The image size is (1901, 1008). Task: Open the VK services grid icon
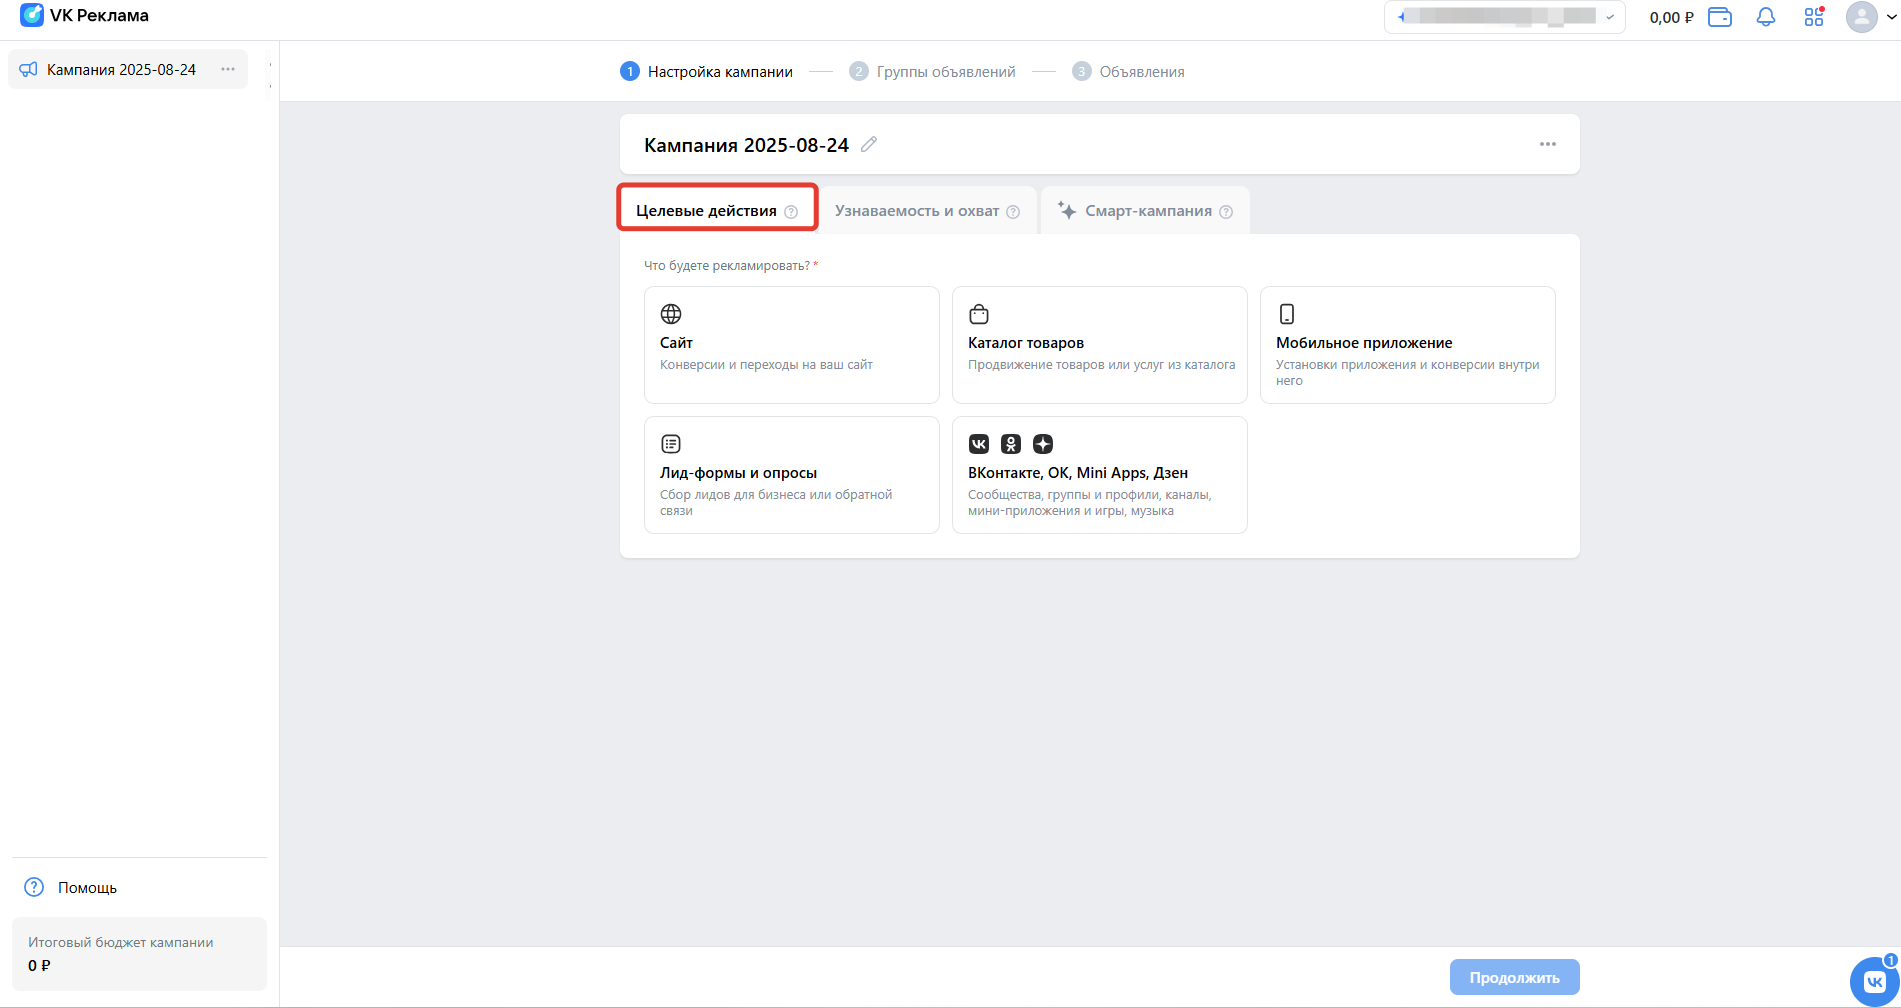1814,17
